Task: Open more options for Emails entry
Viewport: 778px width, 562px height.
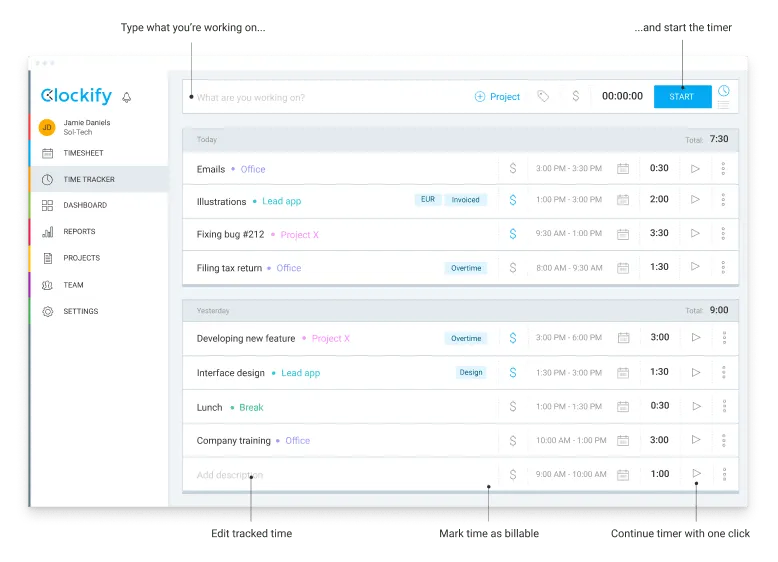Action: [723, 169]
